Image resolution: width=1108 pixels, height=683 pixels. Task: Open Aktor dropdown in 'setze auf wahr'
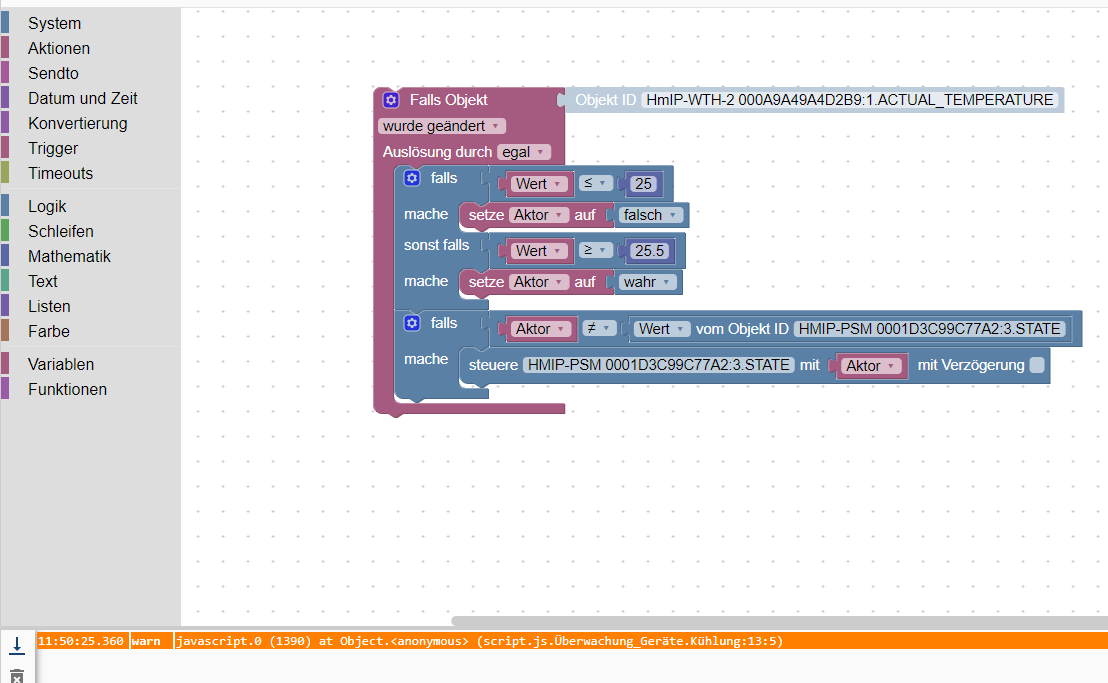538,282
